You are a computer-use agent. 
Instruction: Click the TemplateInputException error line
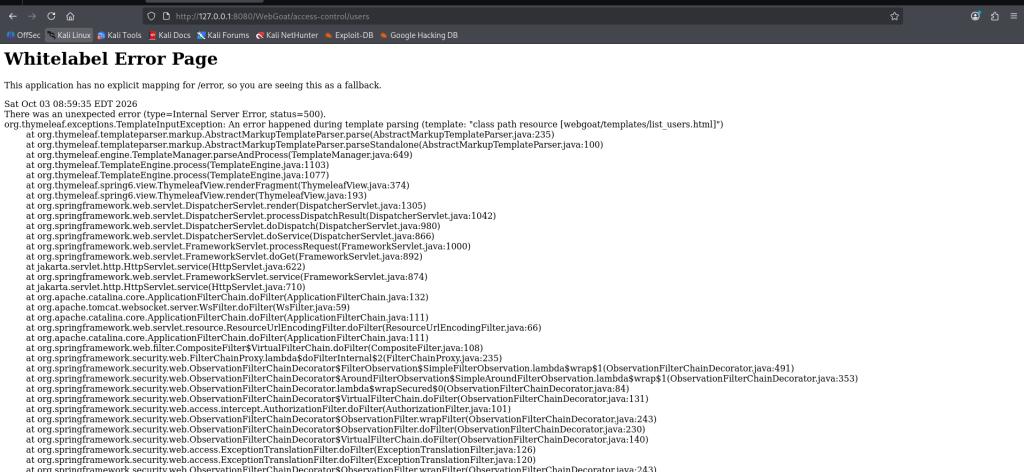[364, 124]
